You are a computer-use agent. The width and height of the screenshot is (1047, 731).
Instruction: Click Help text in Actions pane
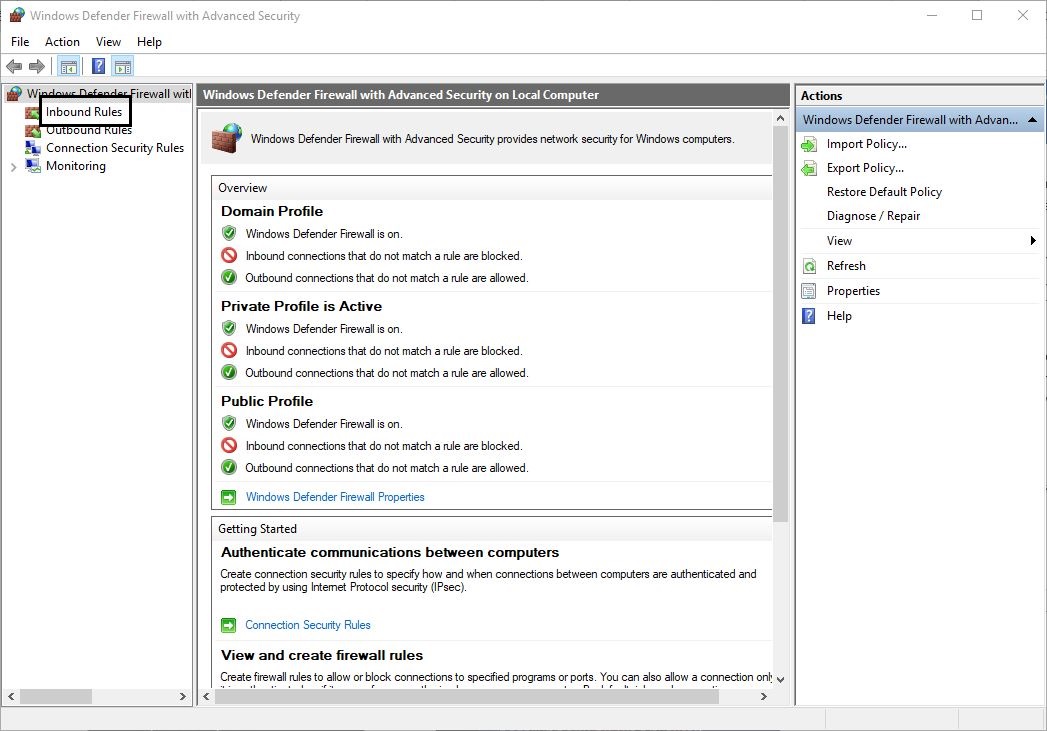pos(839,316)
